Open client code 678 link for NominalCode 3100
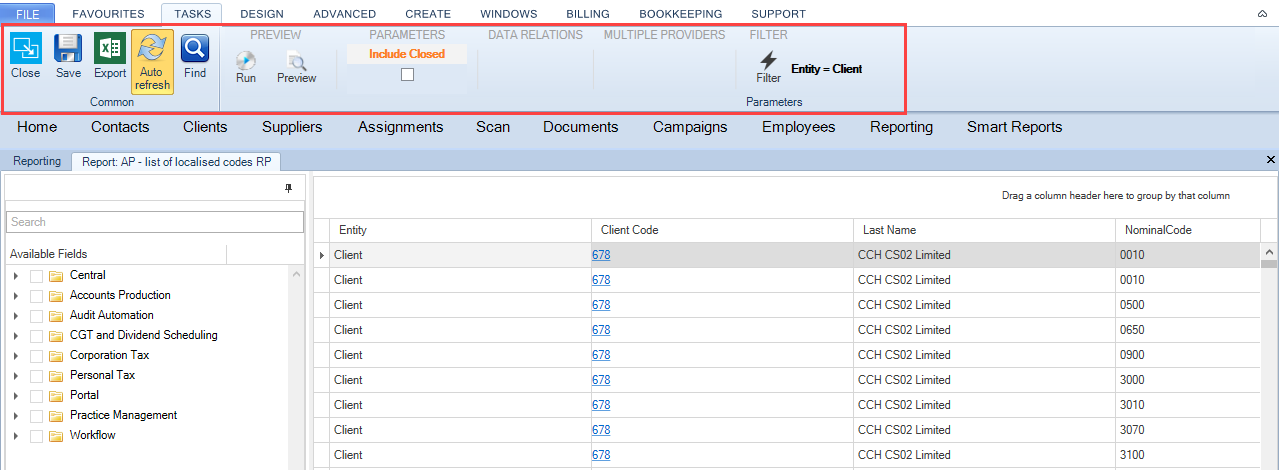Viewport: 1279px width, 470px height. point(601,455)
